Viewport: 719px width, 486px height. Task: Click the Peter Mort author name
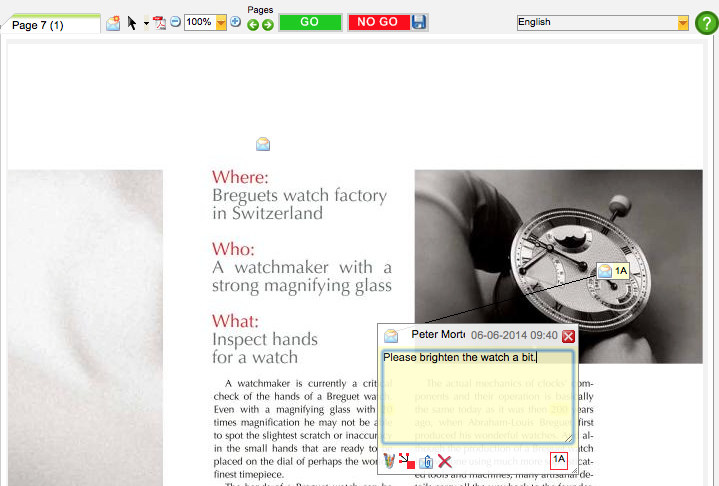(x=438, y=335)
